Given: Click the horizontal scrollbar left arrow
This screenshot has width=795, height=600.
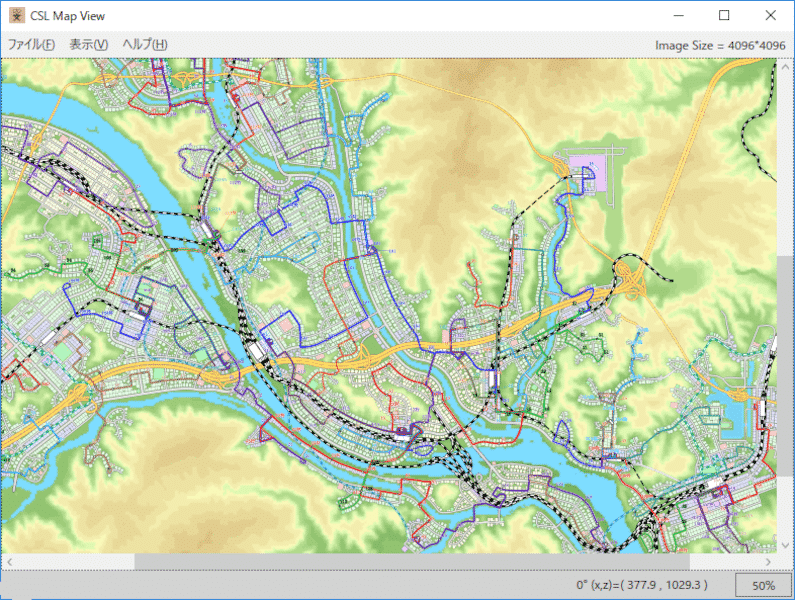Looking at the screenshot, I should point(8,561).
